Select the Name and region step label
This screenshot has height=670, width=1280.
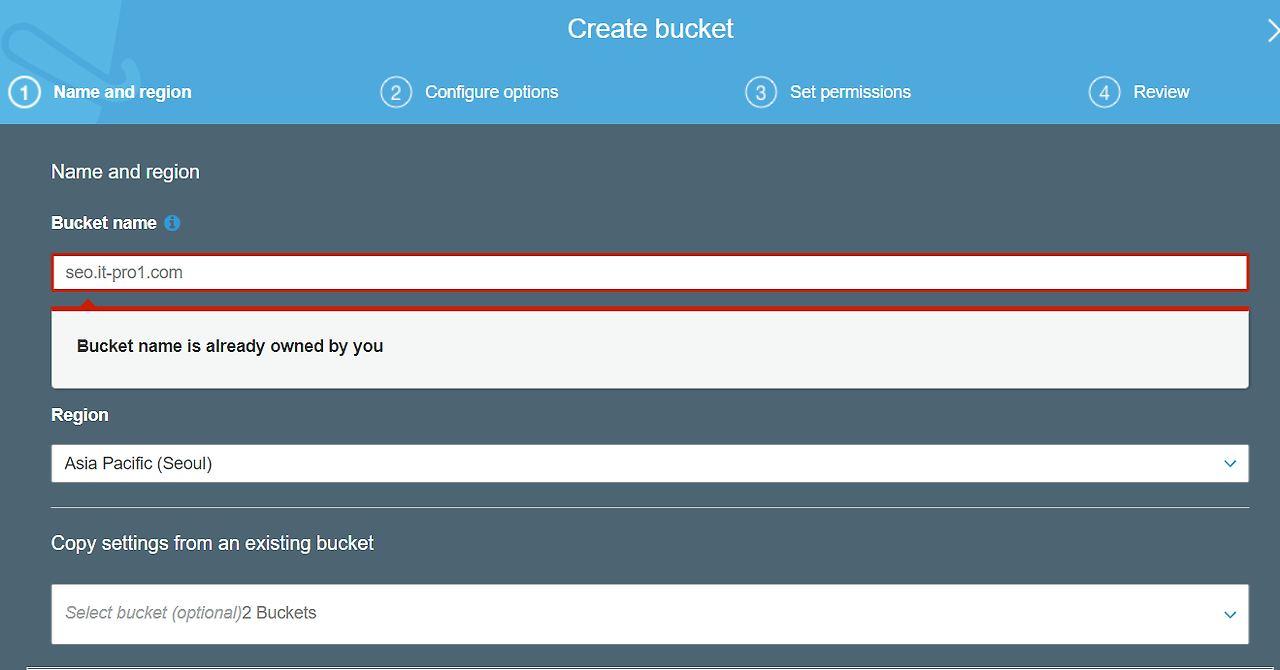click(x=122, y=92)
